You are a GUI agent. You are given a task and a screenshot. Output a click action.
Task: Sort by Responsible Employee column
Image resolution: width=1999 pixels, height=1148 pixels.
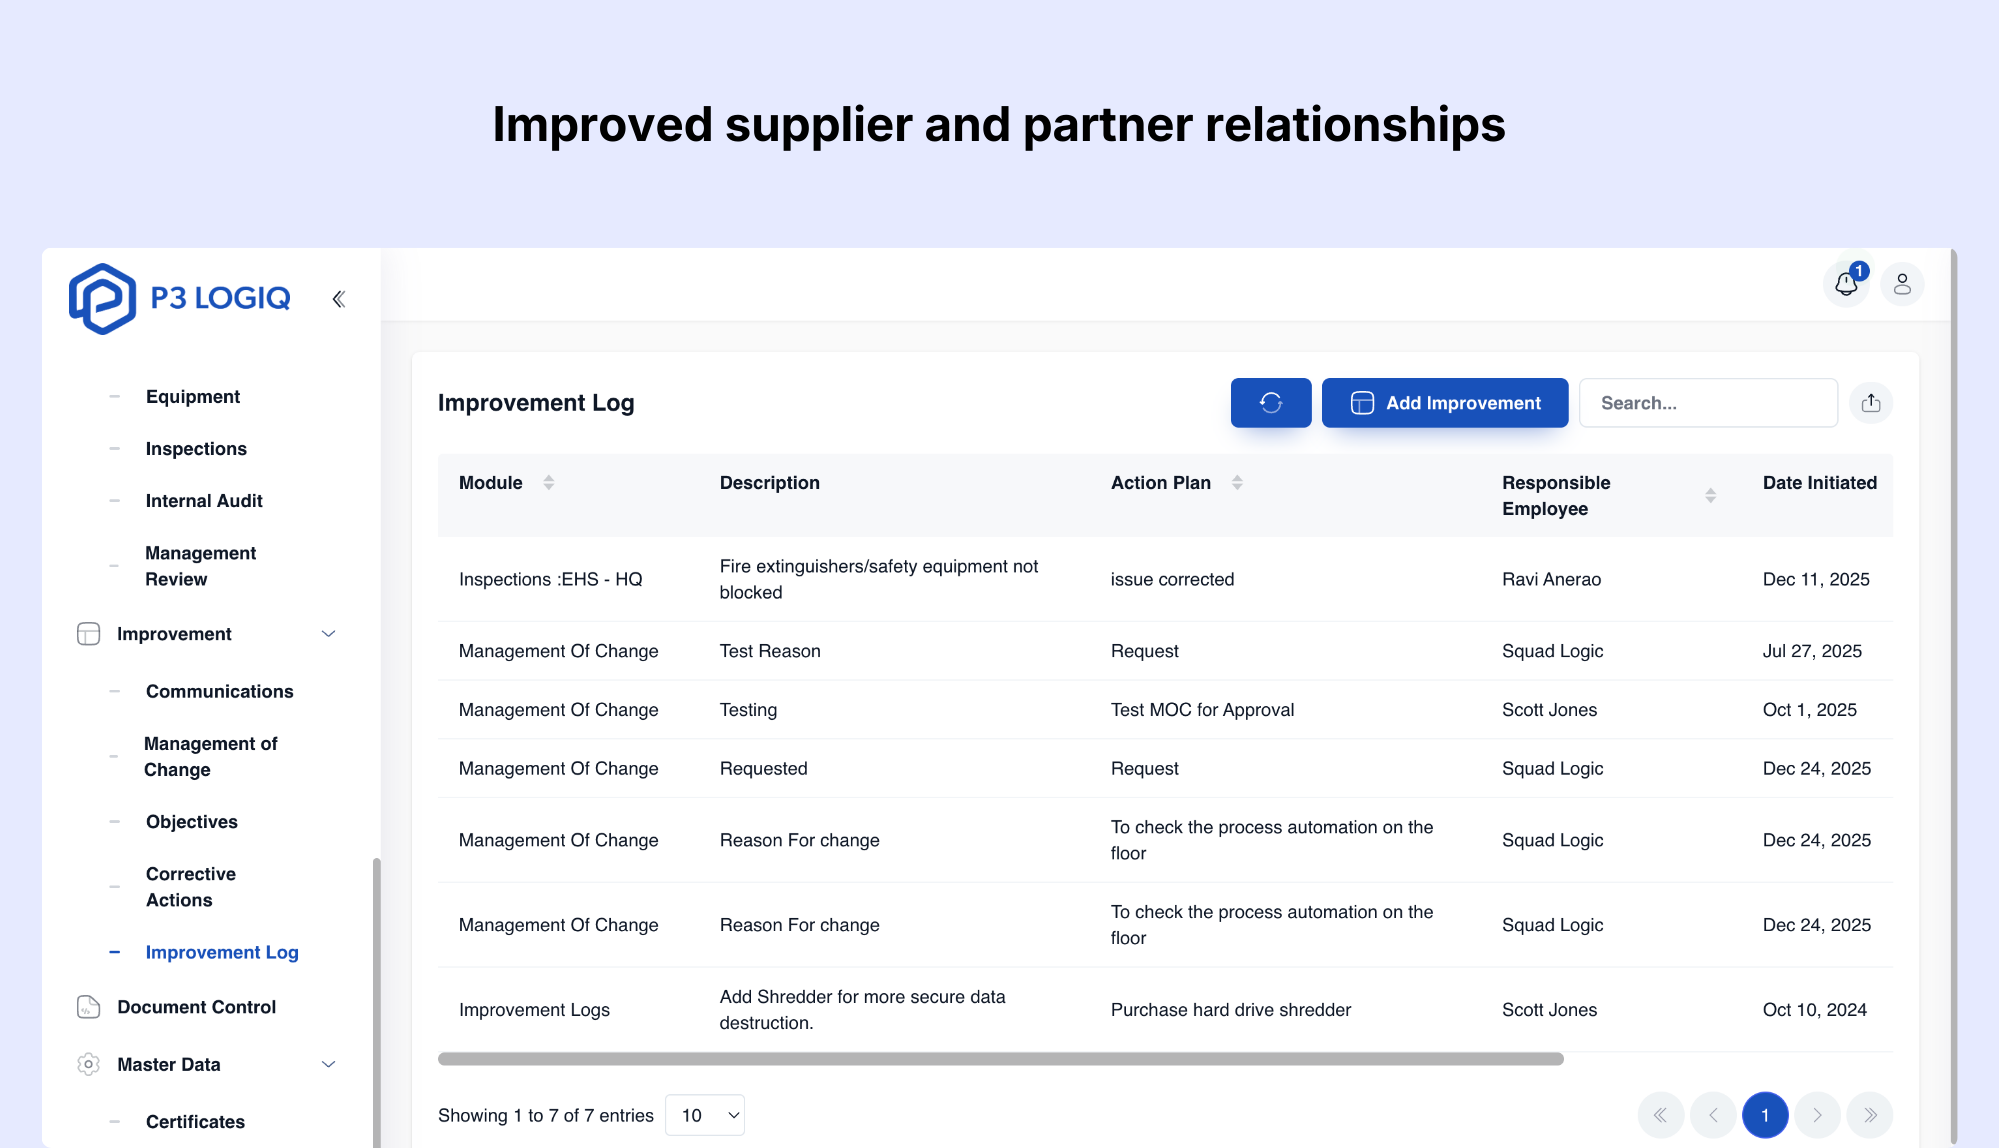tap(1711, 496)
